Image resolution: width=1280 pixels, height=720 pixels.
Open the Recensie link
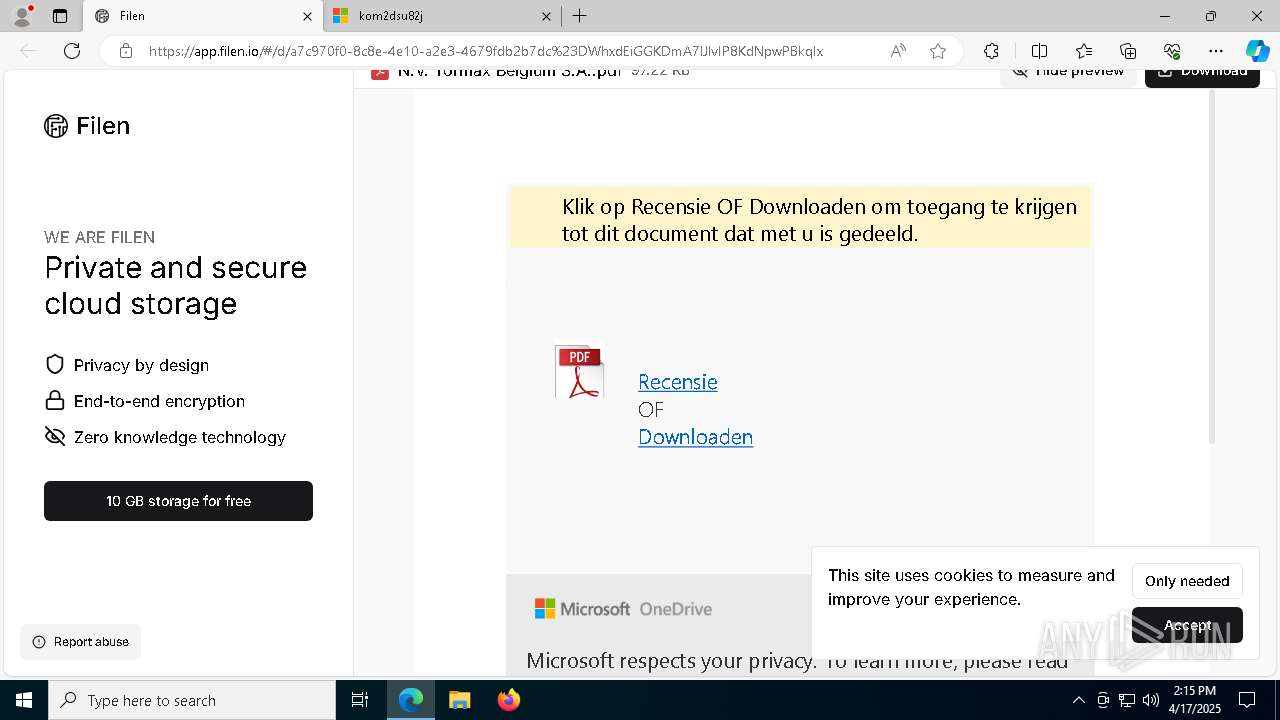(678, 382)
